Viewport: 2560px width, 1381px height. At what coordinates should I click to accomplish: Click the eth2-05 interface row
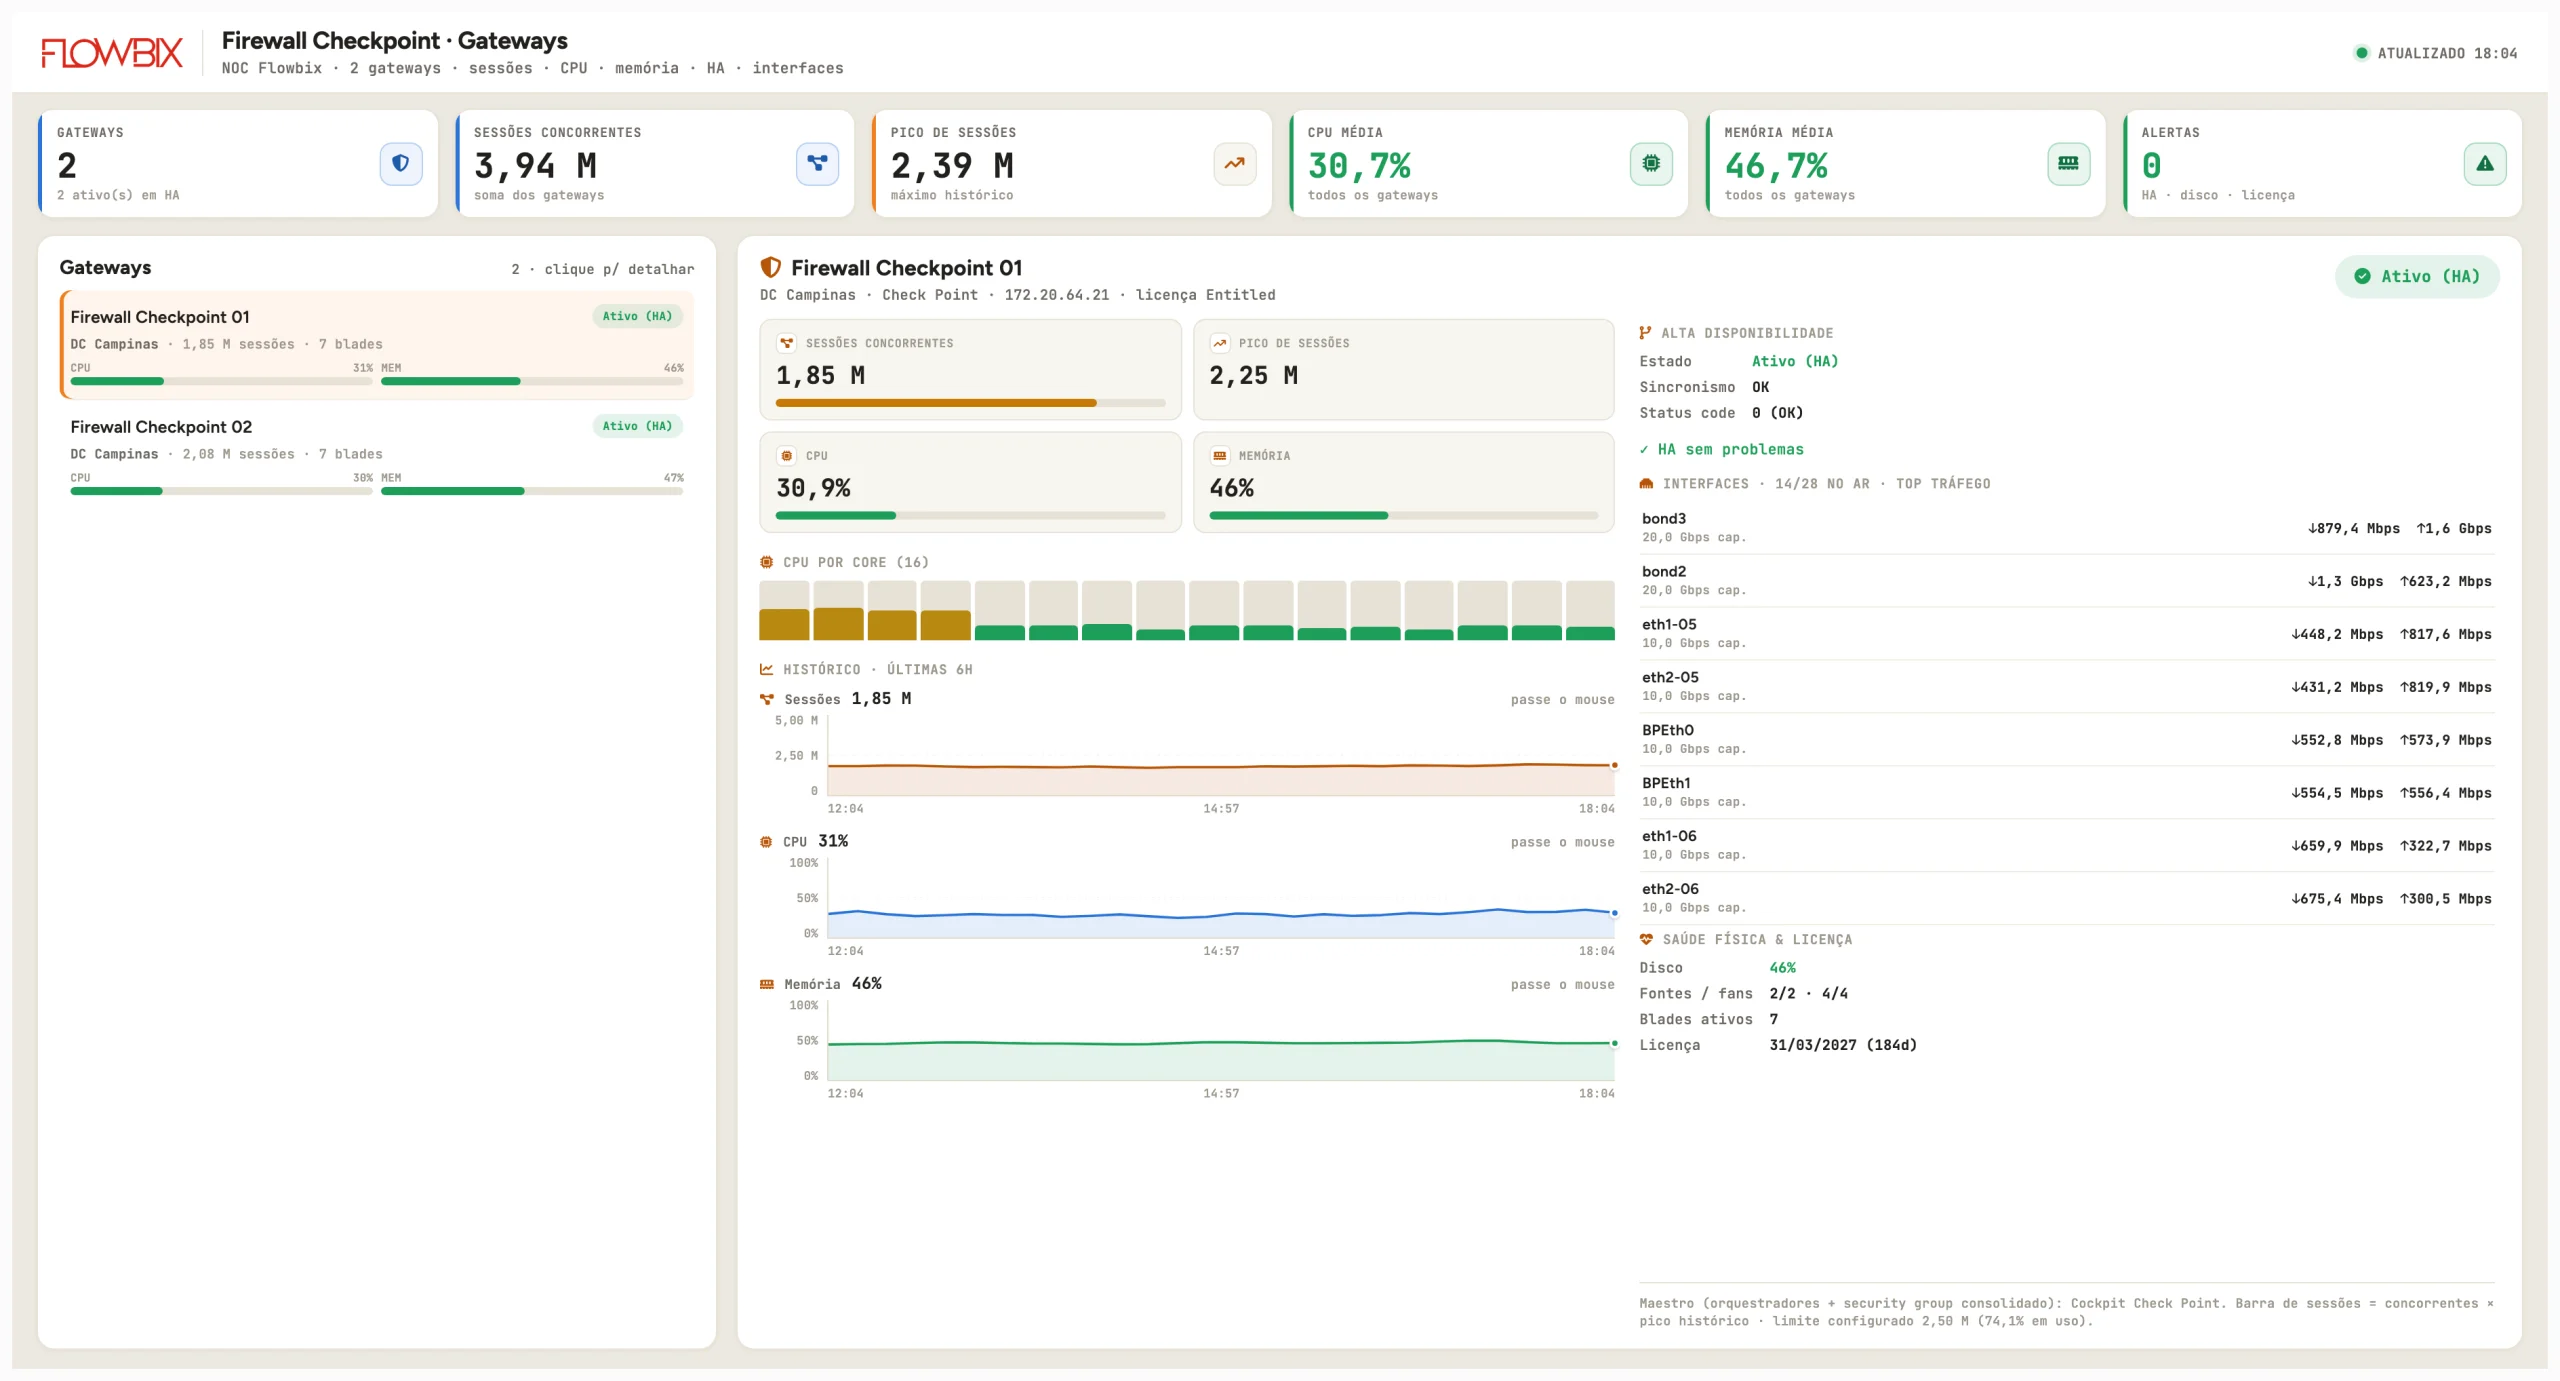(2067, 687)
